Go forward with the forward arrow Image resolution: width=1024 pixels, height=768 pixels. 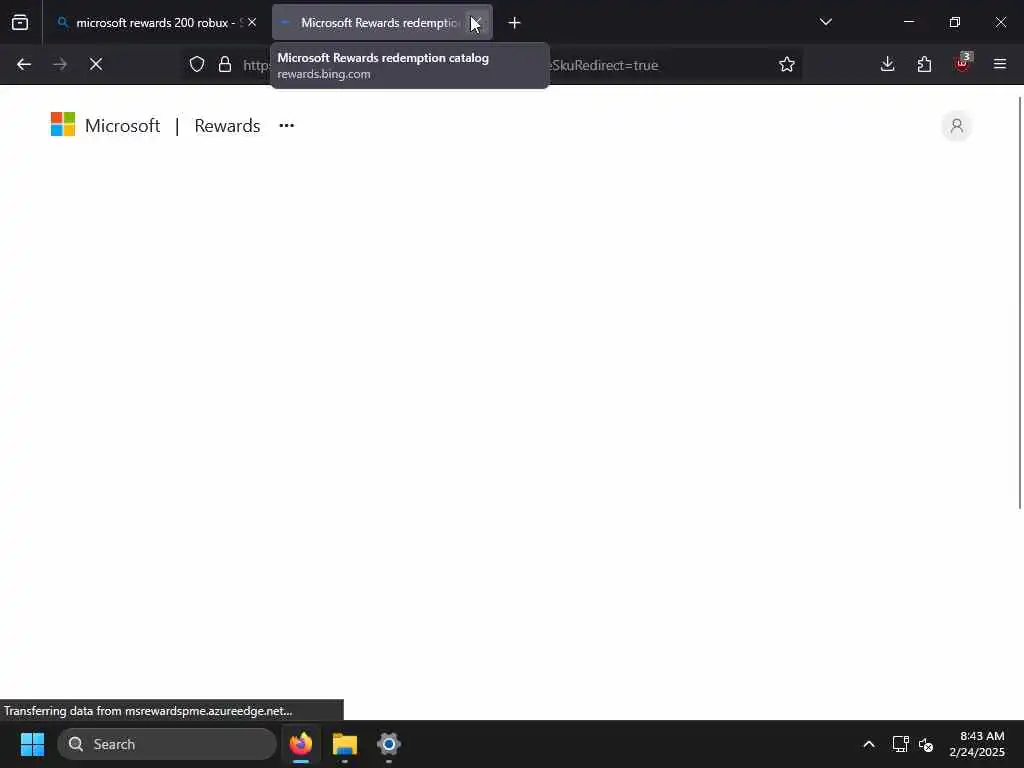(60, 64)
